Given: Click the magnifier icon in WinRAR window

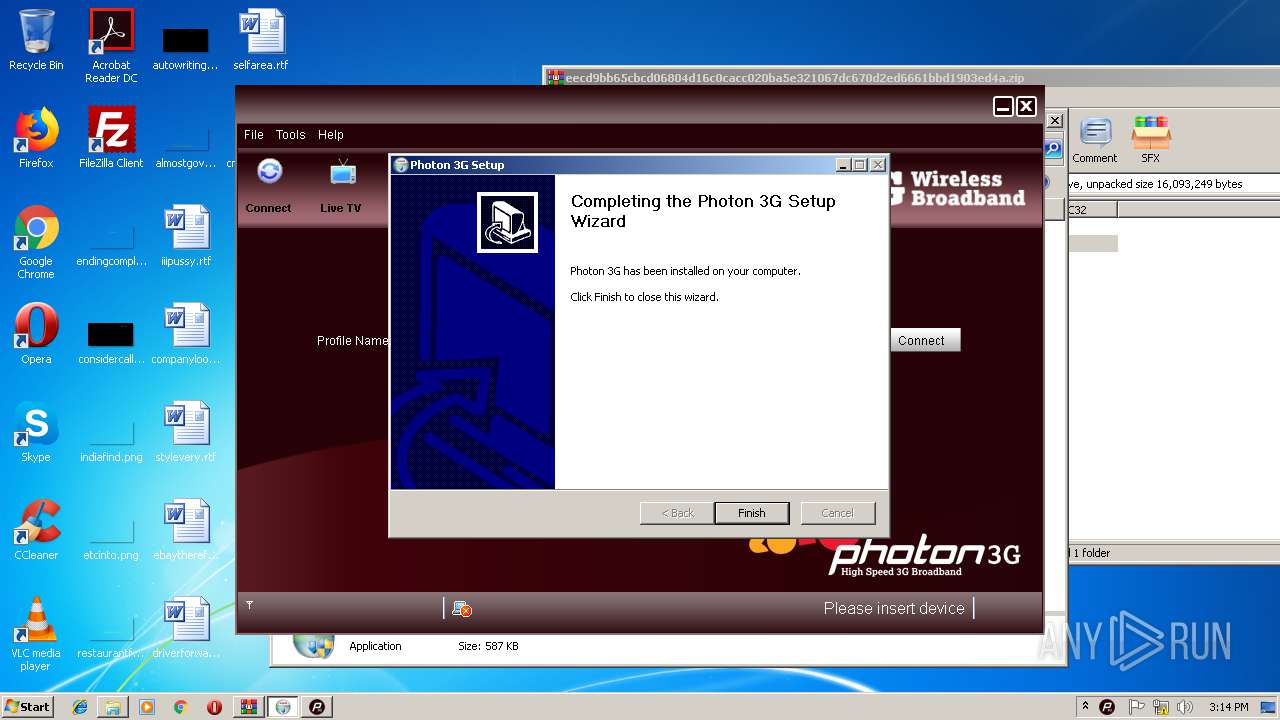Looking at the screenshot, I should pyautogui.click(x=1053, y=150).
